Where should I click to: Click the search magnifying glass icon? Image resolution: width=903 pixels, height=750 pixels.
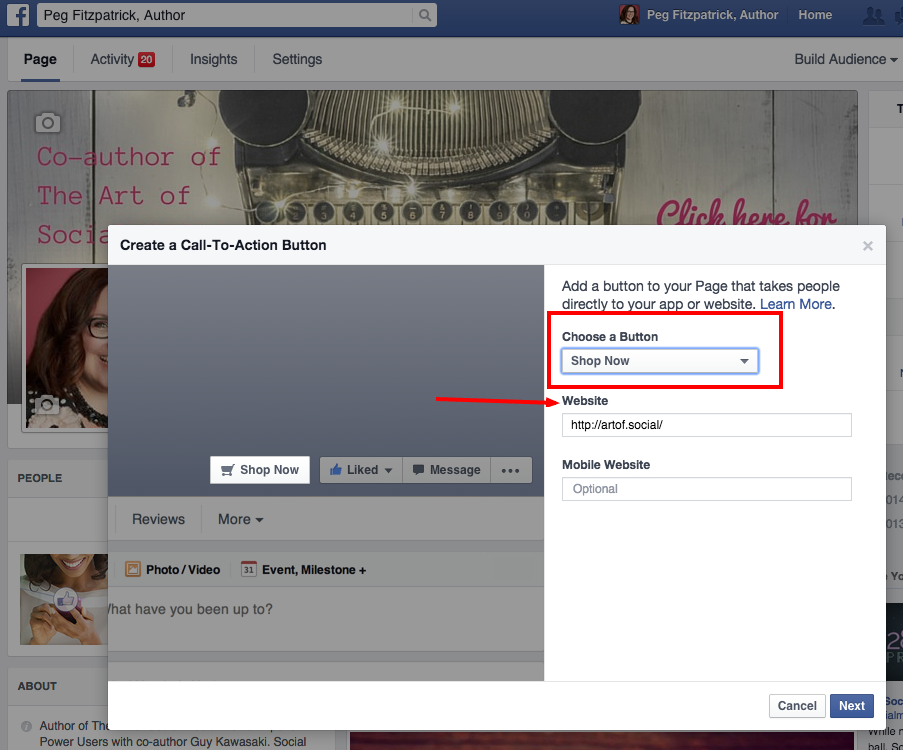point(424,16)
